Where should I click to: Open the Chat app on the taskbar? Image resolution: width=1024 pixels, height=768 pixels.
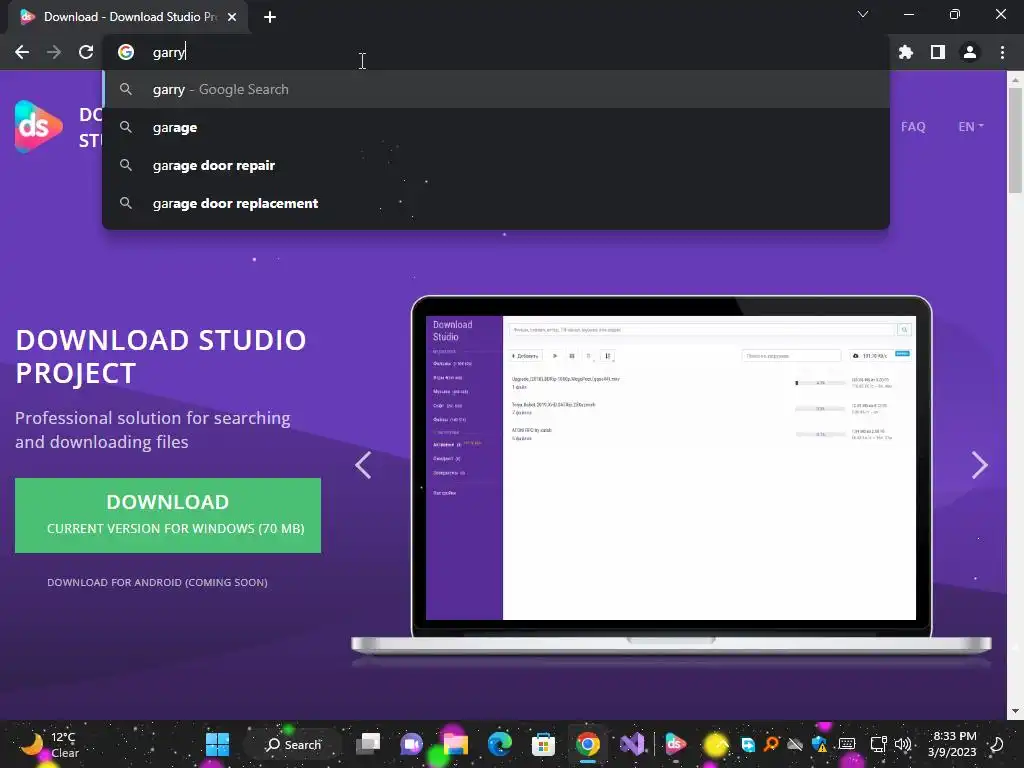[411, 744]
